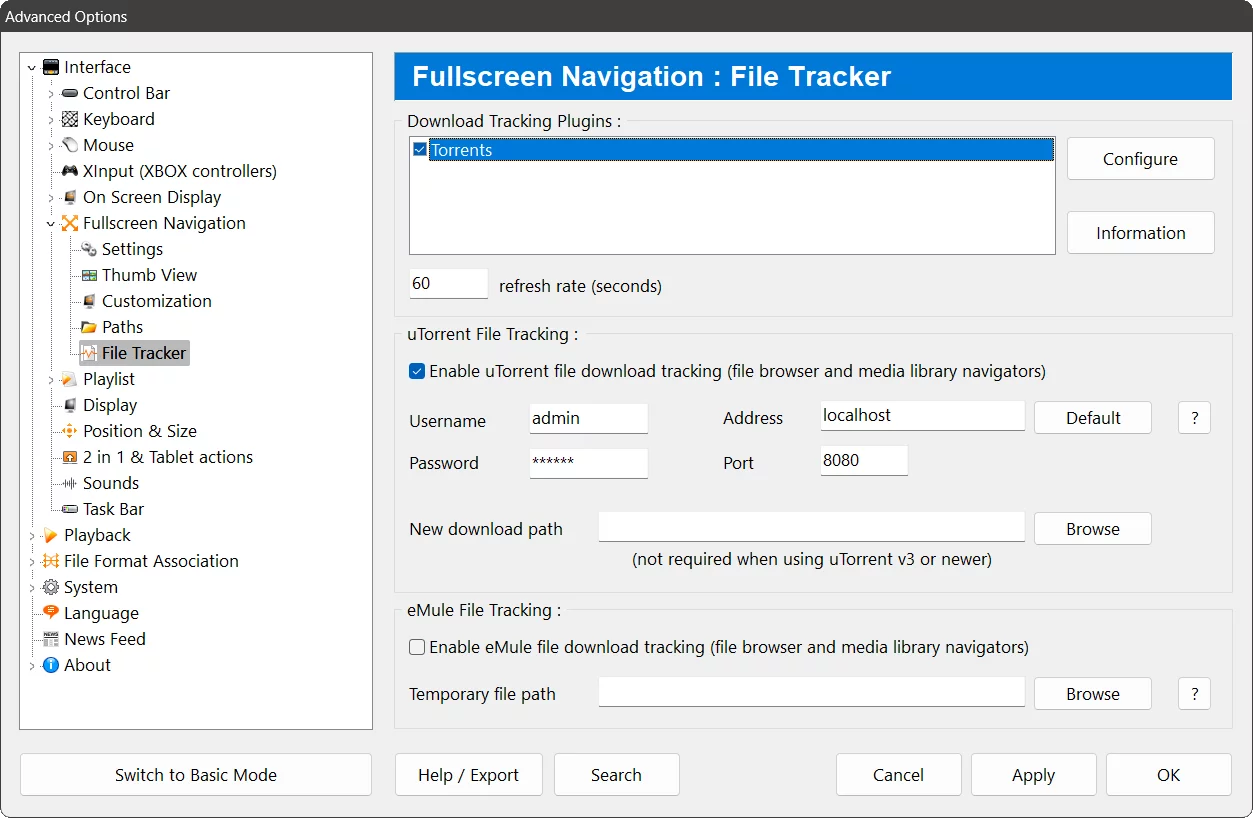Image resolution: width=1253 pixels, height=818 pixels.
Task: Reset address with the Default button
Action: click(x=1093, y=418)
